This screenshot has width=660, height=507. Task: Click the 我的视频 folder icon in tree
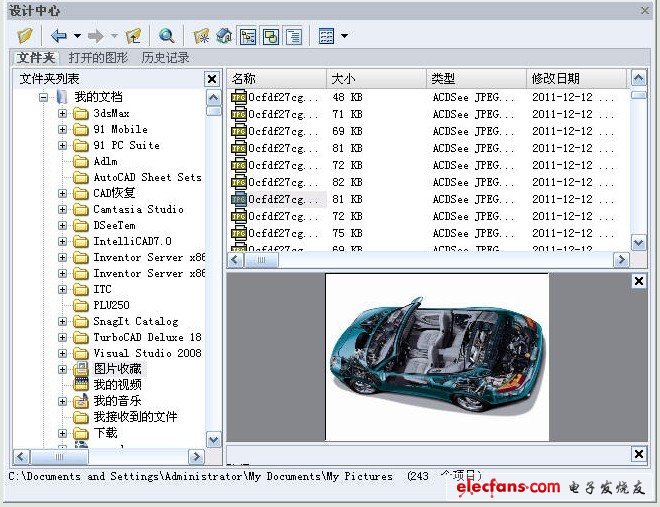coord(81,385)
